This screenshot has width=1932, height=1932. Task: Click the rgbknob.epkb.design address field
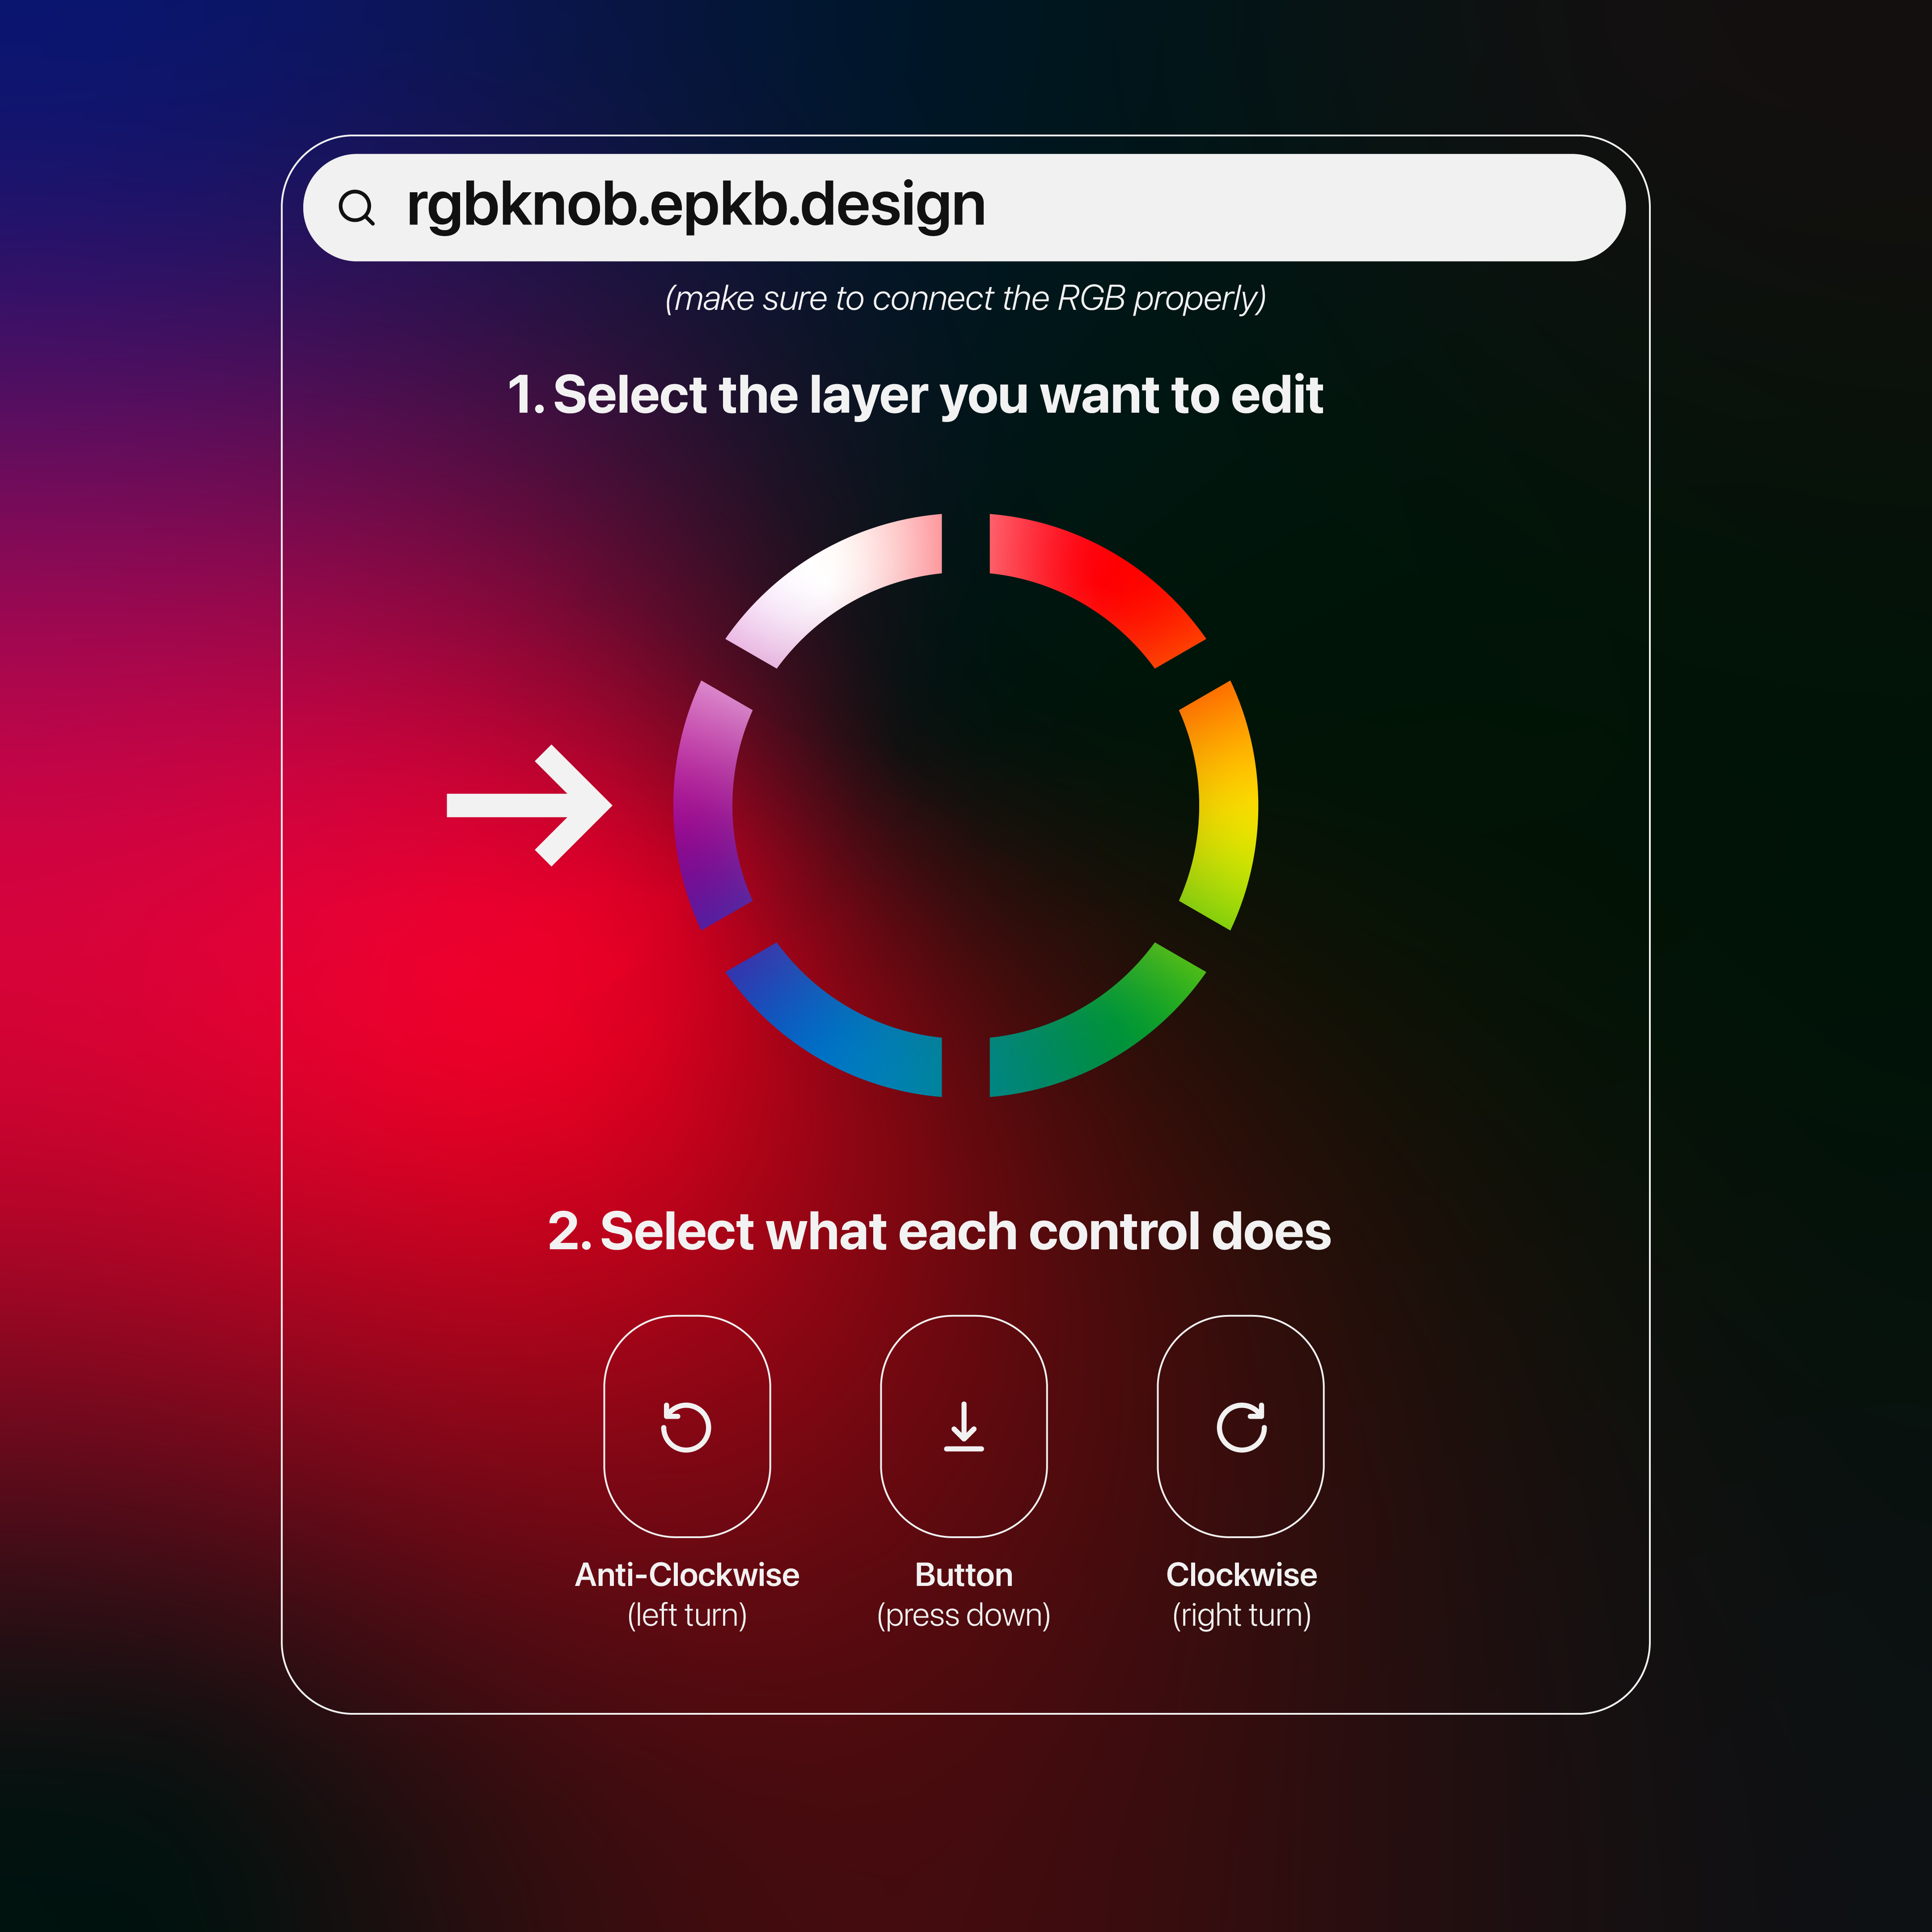coord(964,208)
